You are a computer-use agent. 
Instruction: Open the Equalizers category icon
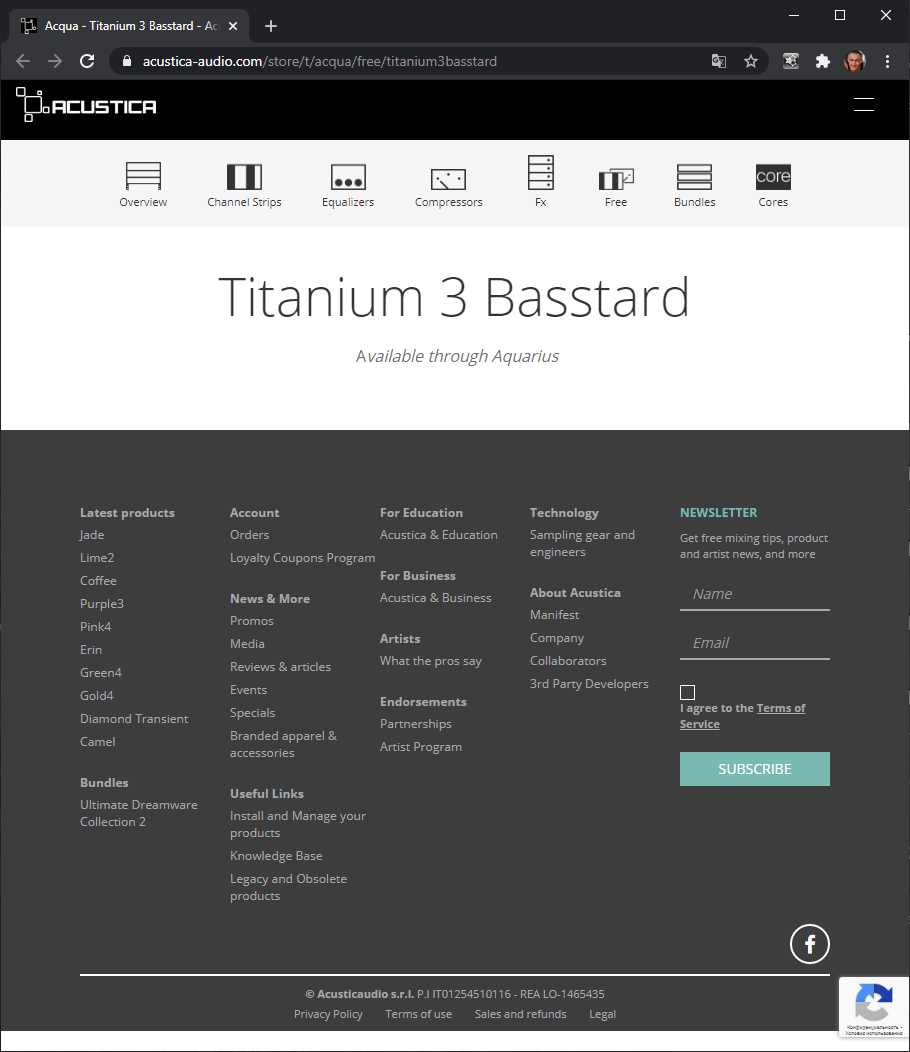tap(348, 177)
